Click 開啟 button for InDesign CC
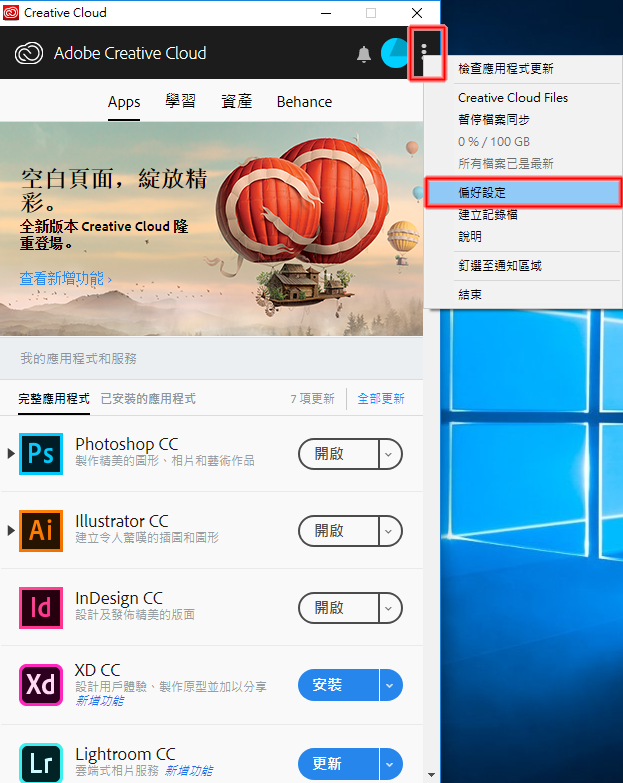Viewport: 623px width, 783px height. (338, 608)
